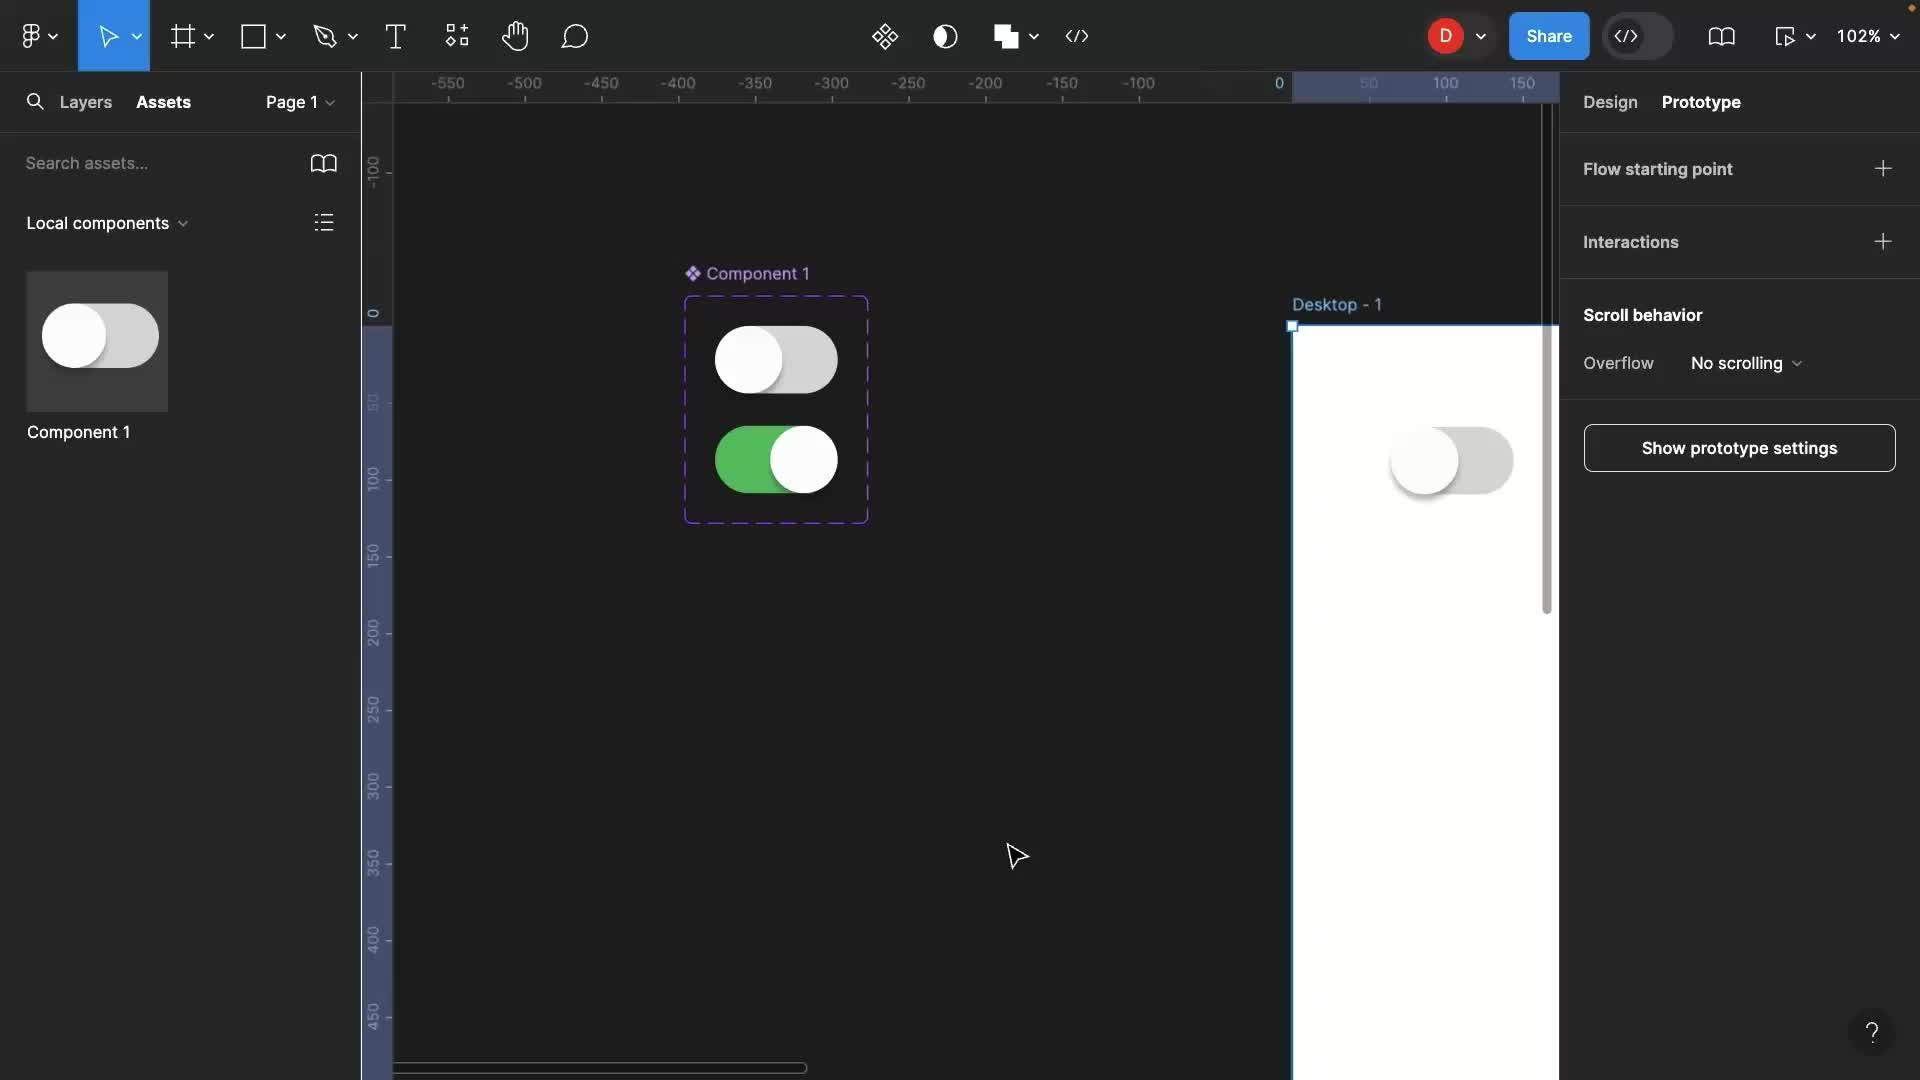Toggle Dev Mode switch in toolbar

coord(1637,36)
